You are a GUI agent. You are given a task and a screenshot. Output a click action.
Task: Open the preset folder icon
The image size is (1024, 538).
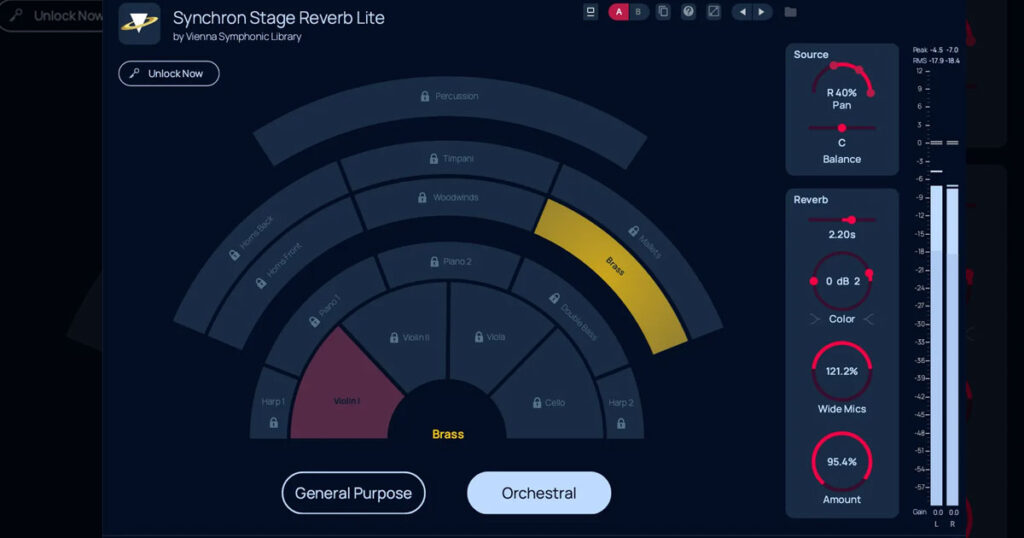click(x=790, y=12)
